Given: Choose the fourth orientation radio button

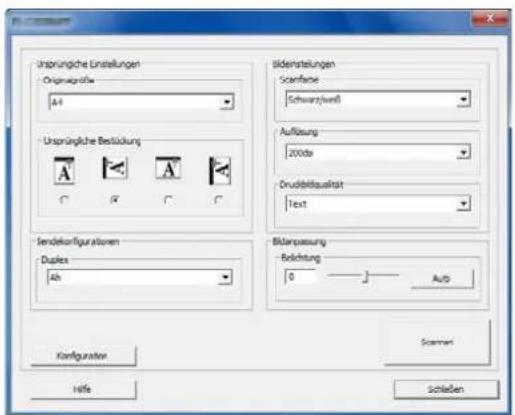Looking at the screenshot, I should tap(218, 200).
